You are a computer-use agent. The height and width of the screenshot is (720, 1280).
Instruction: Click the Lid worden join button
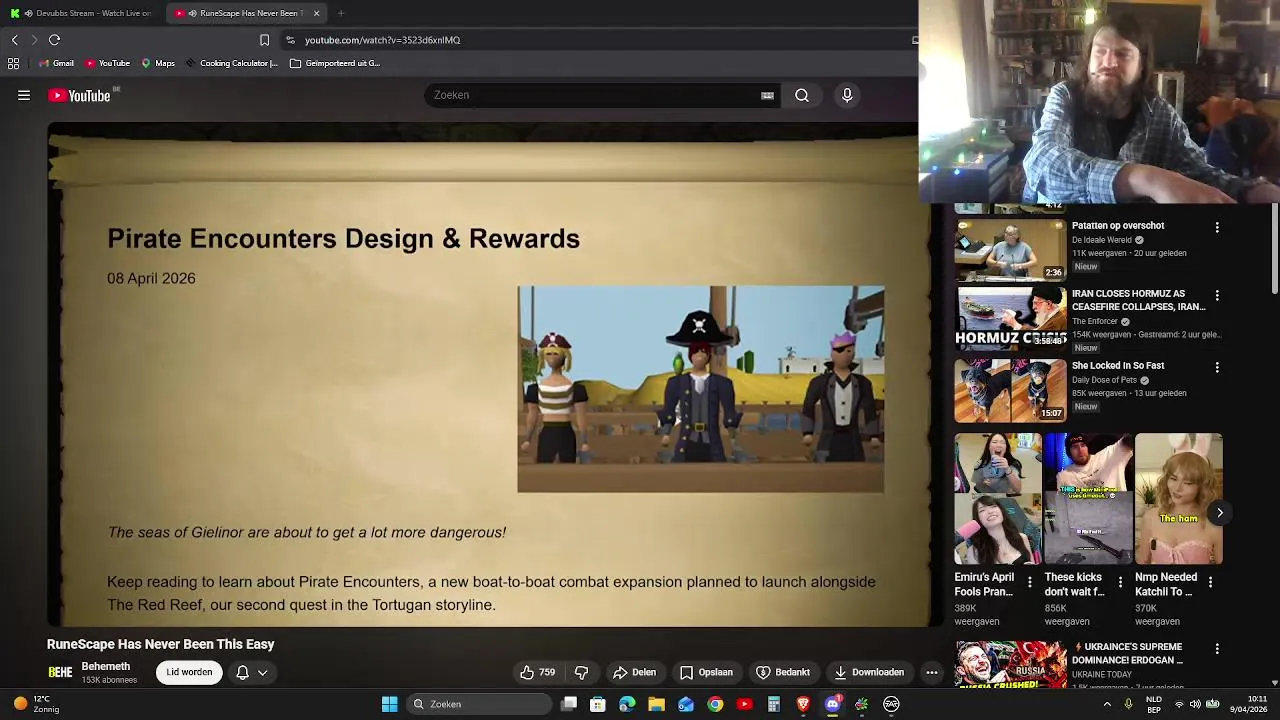click(189, 672)
